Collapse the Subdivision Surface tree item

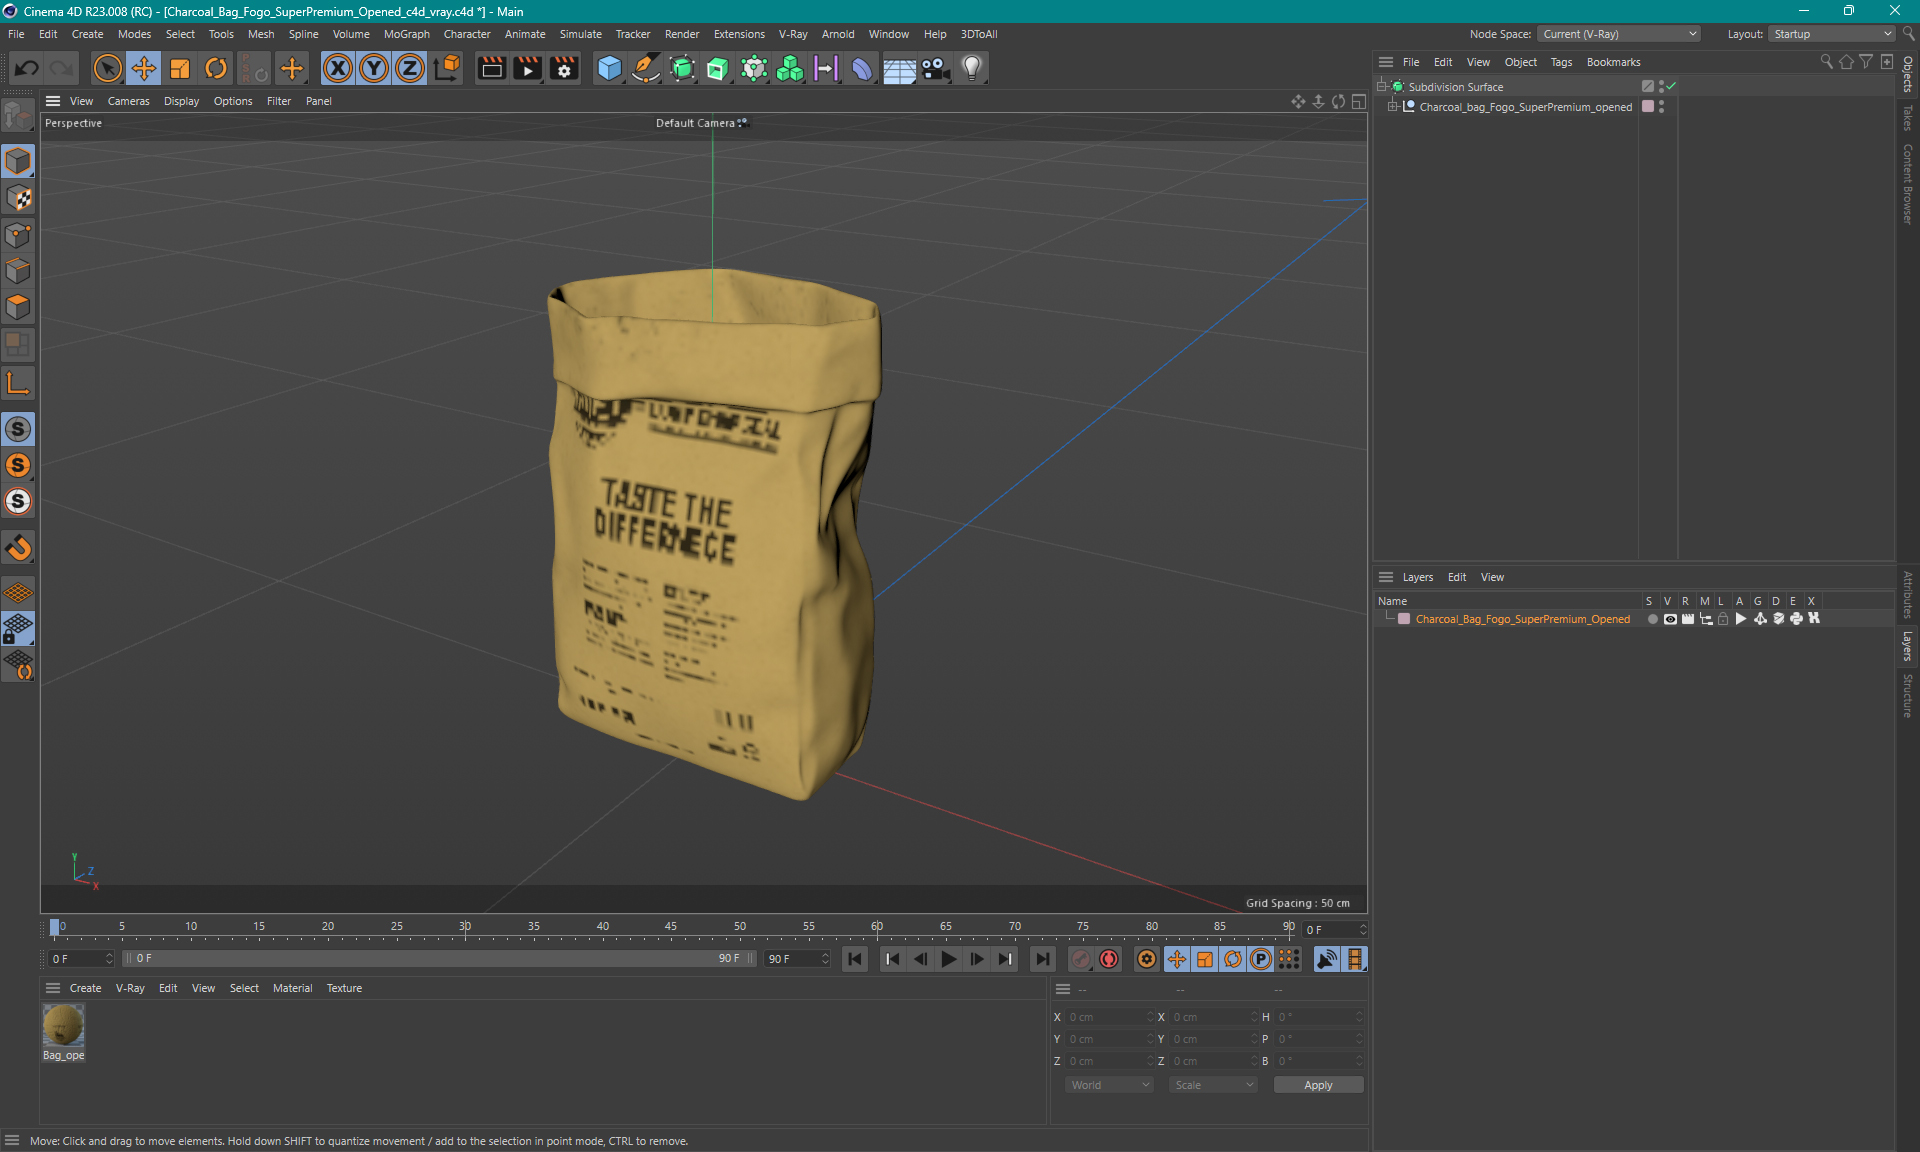coord(1382,86)
